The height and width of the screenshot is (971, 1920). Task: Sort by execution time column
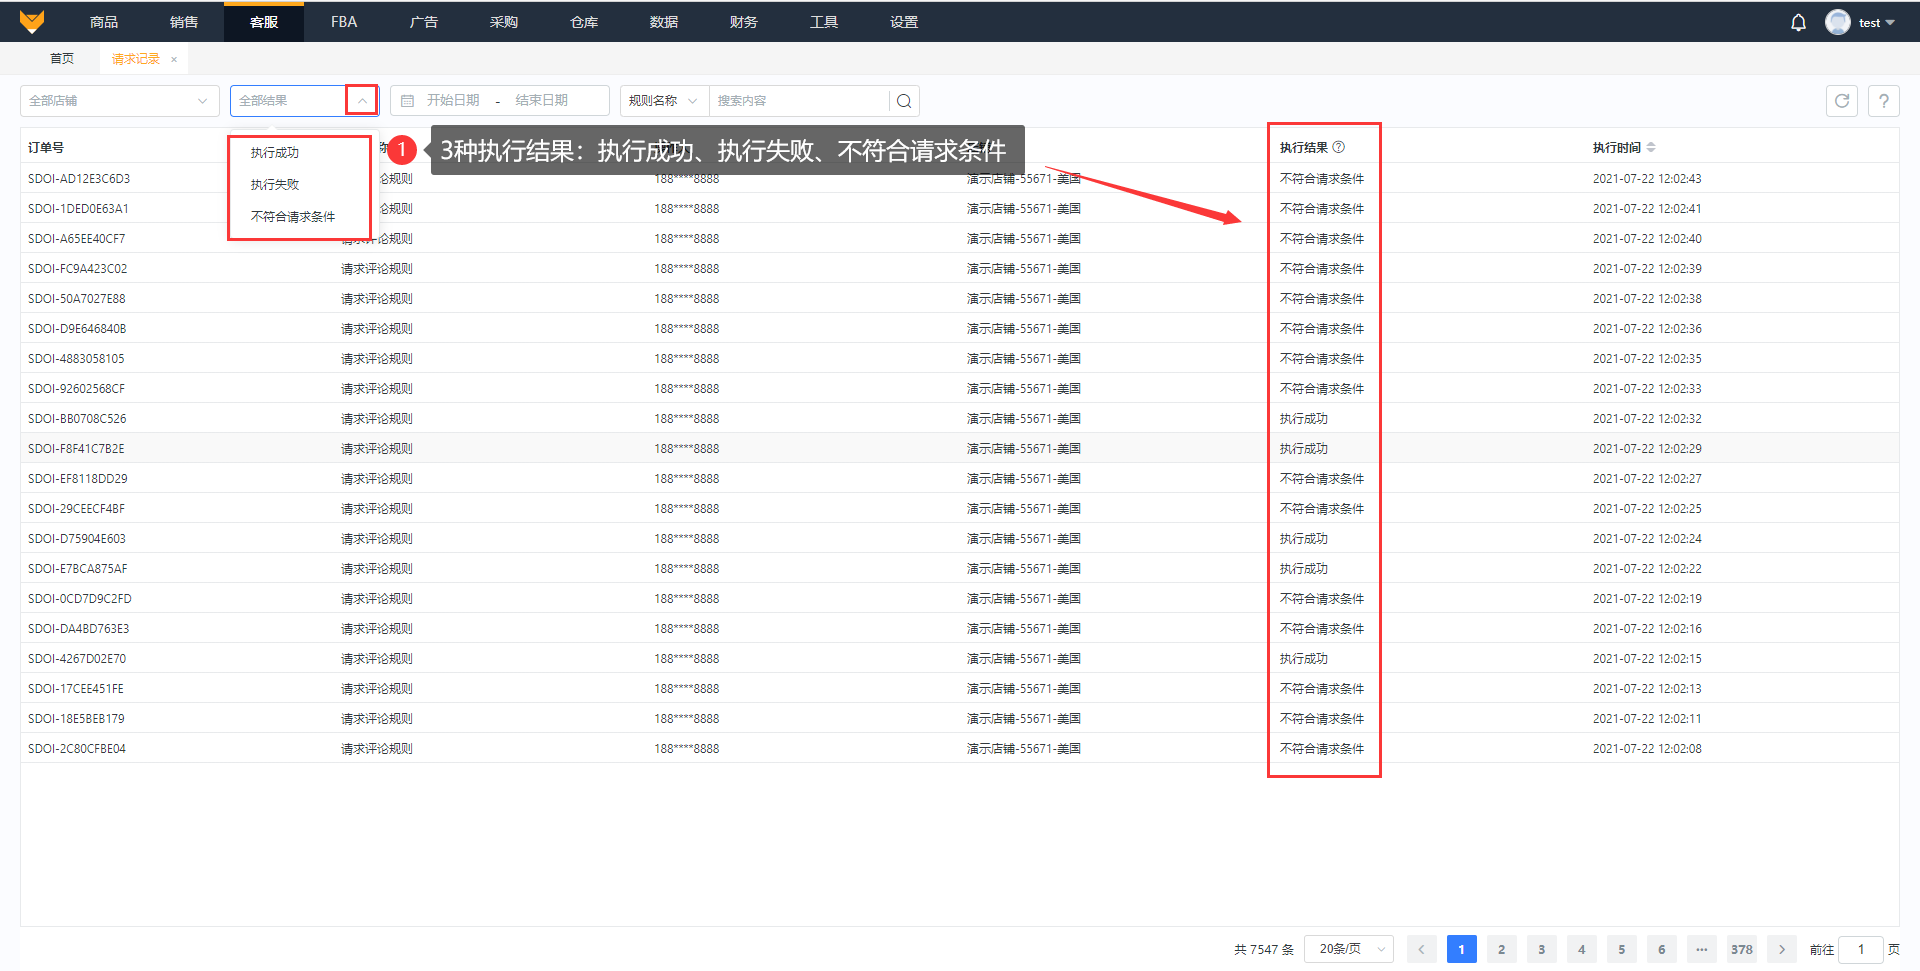click(1651, 147)
